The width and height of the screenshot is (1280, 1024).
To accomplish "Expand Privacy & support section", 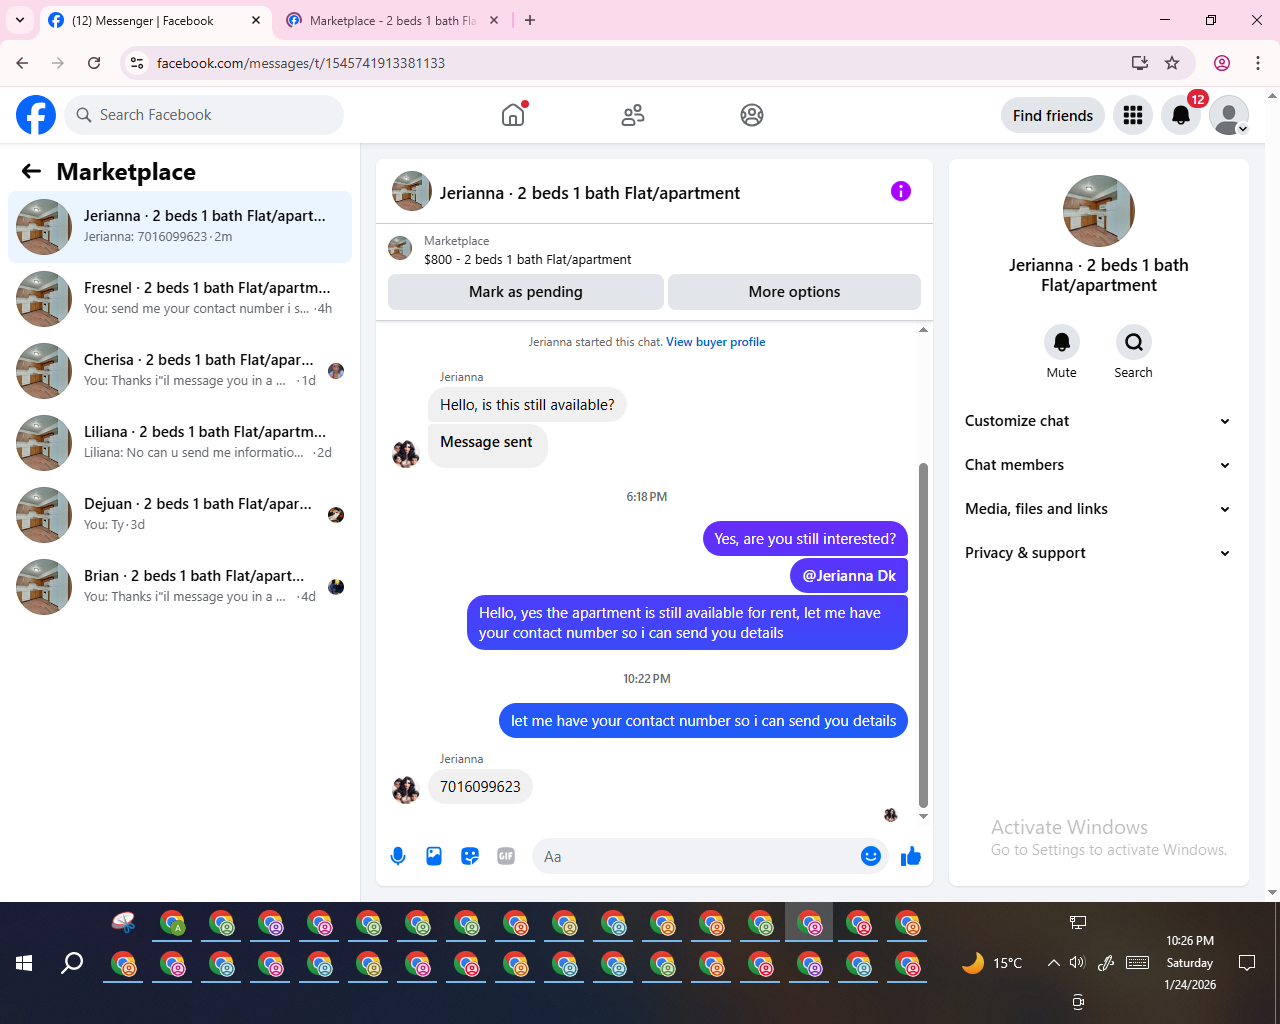I will point(1098,553).
